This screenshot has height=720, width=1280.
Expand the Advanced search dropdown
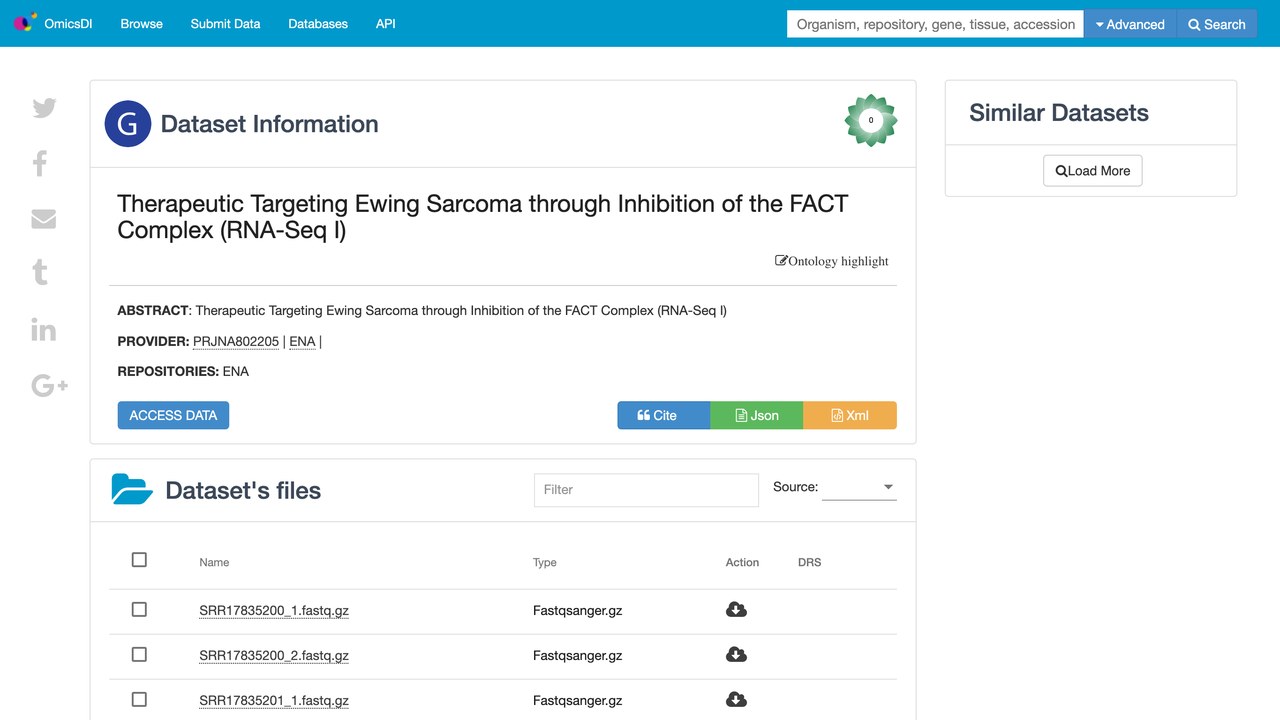point(1130,24)
